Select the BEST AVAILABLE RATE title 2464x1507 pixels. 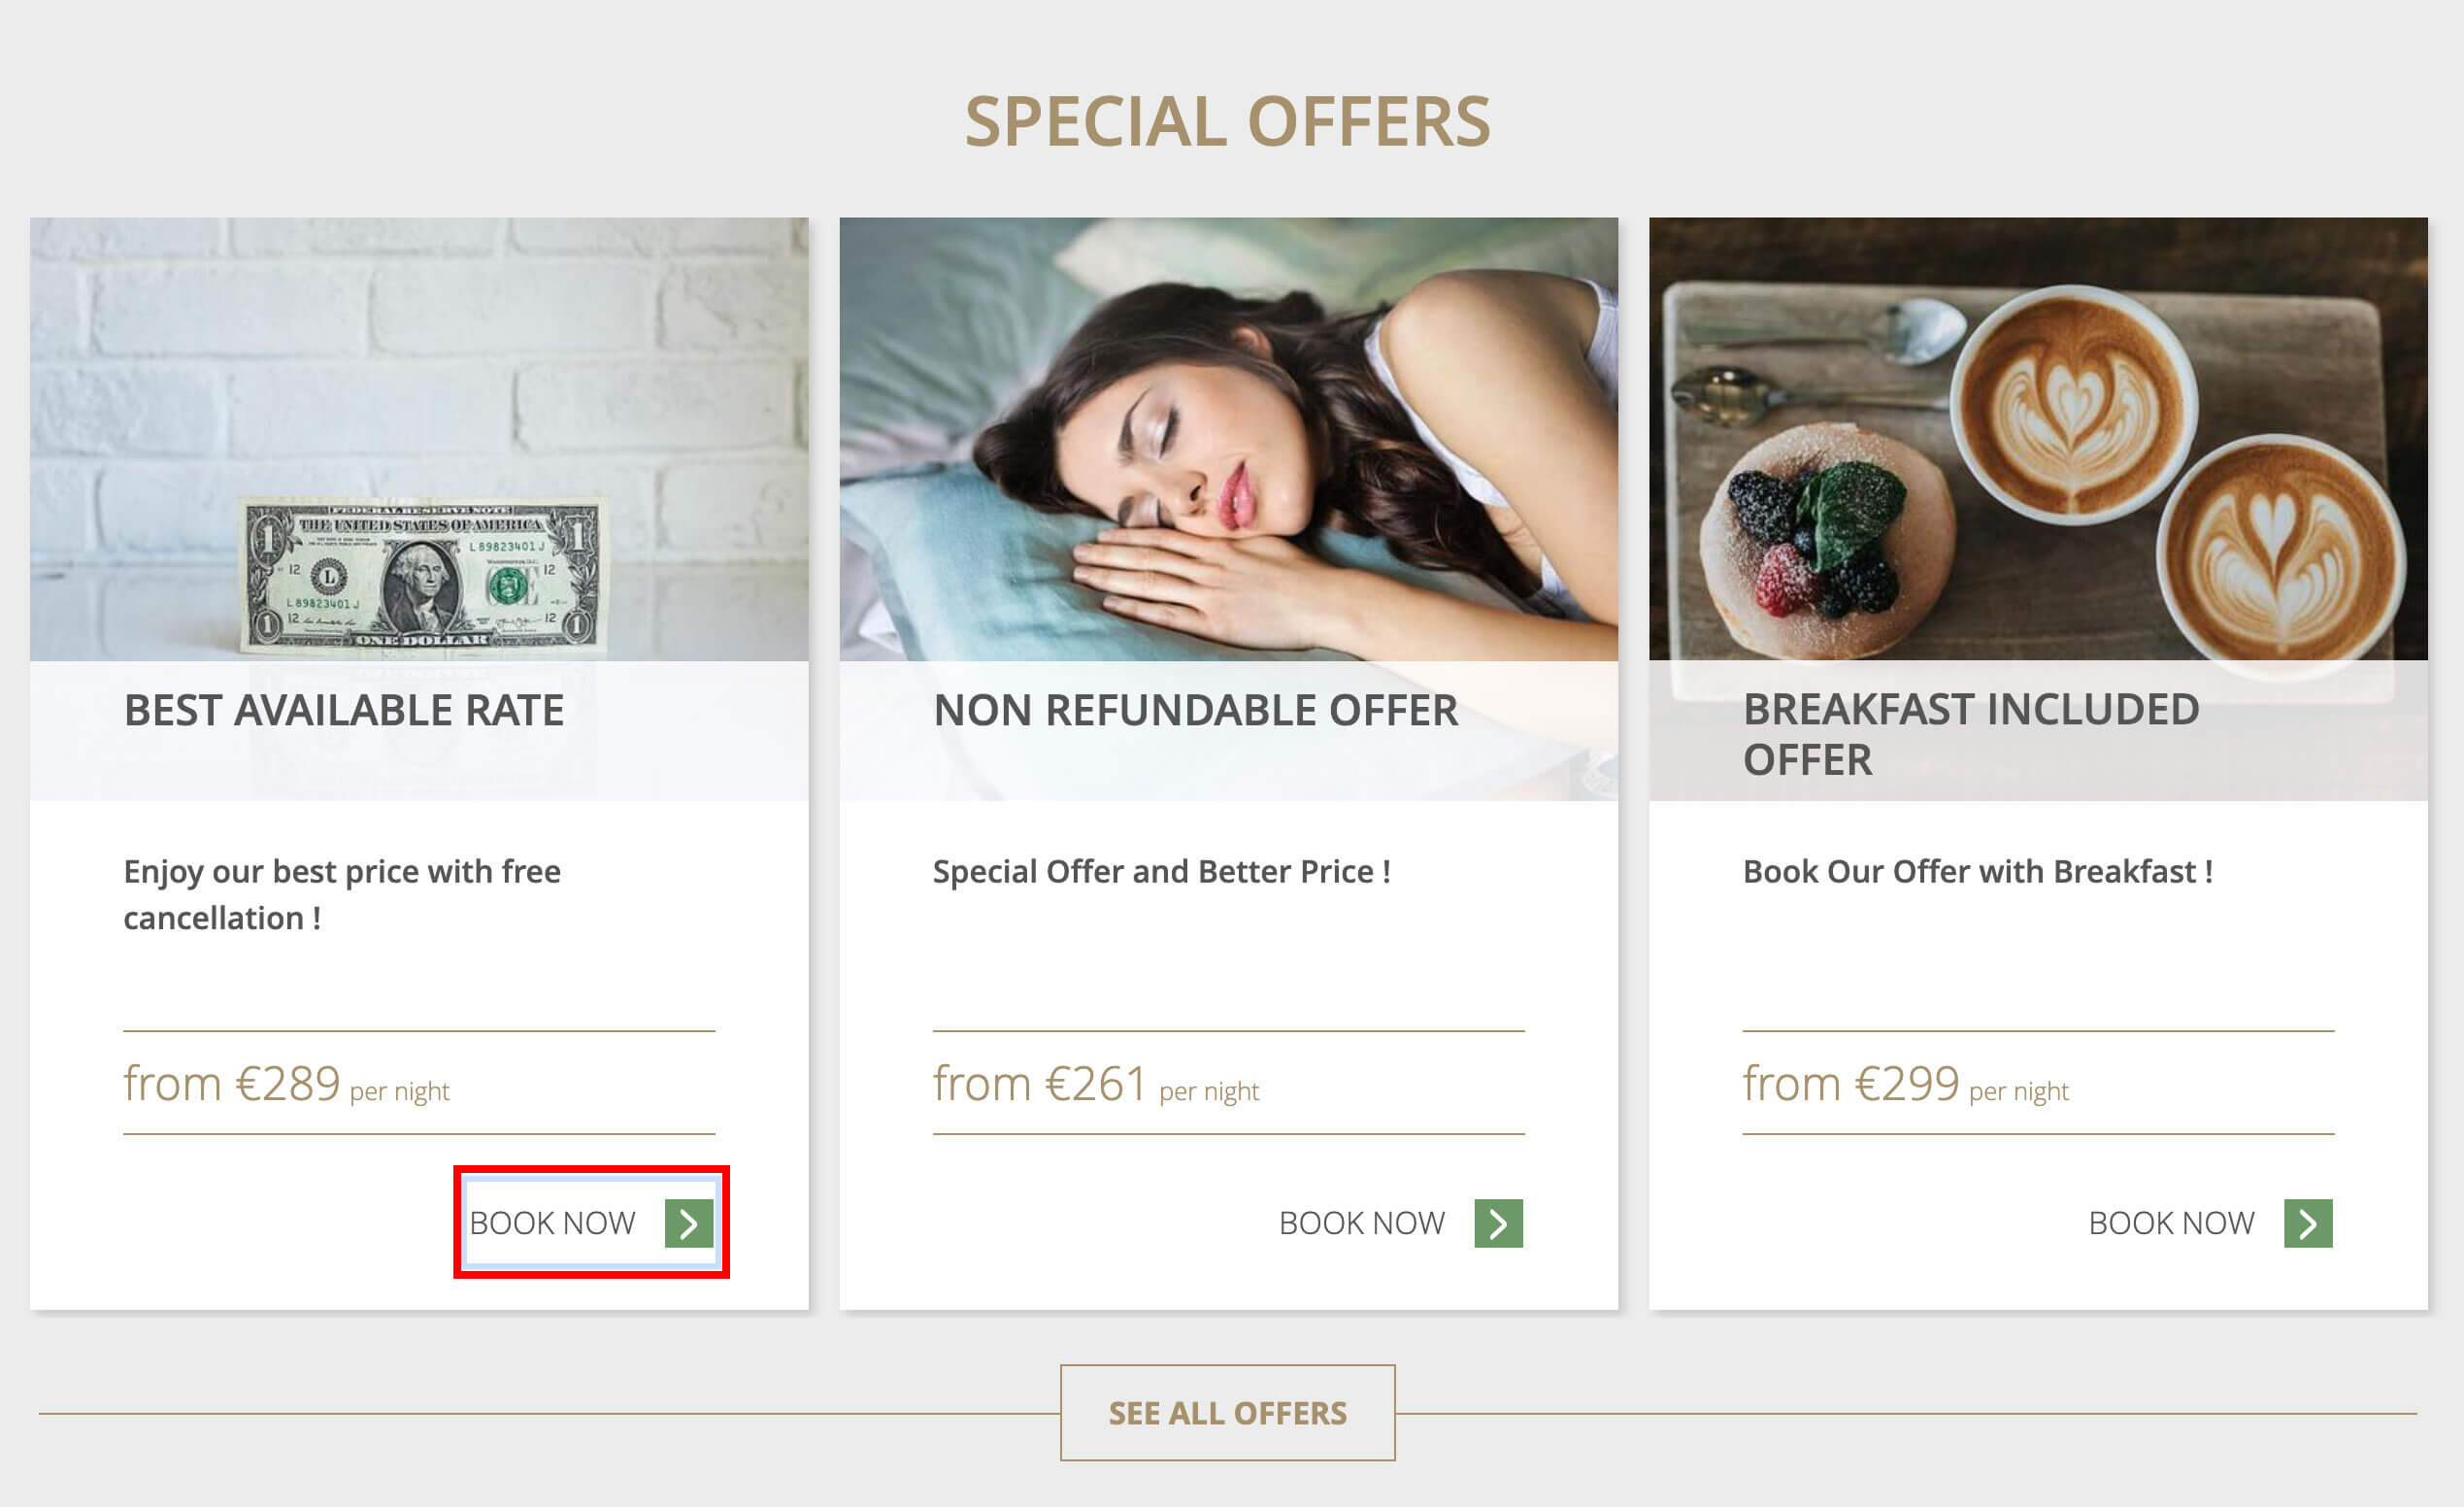[344, 710]
